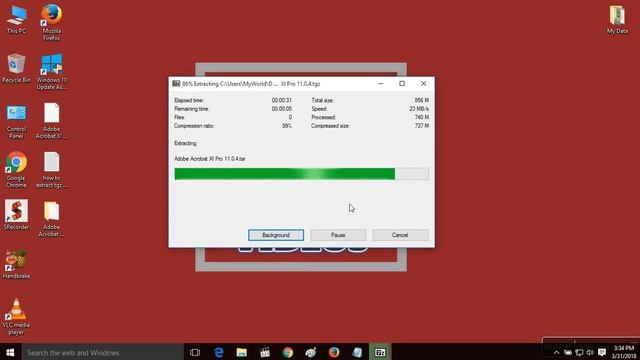Open the volume tray icon
The image size is (640, 360).
click(590, 353)
